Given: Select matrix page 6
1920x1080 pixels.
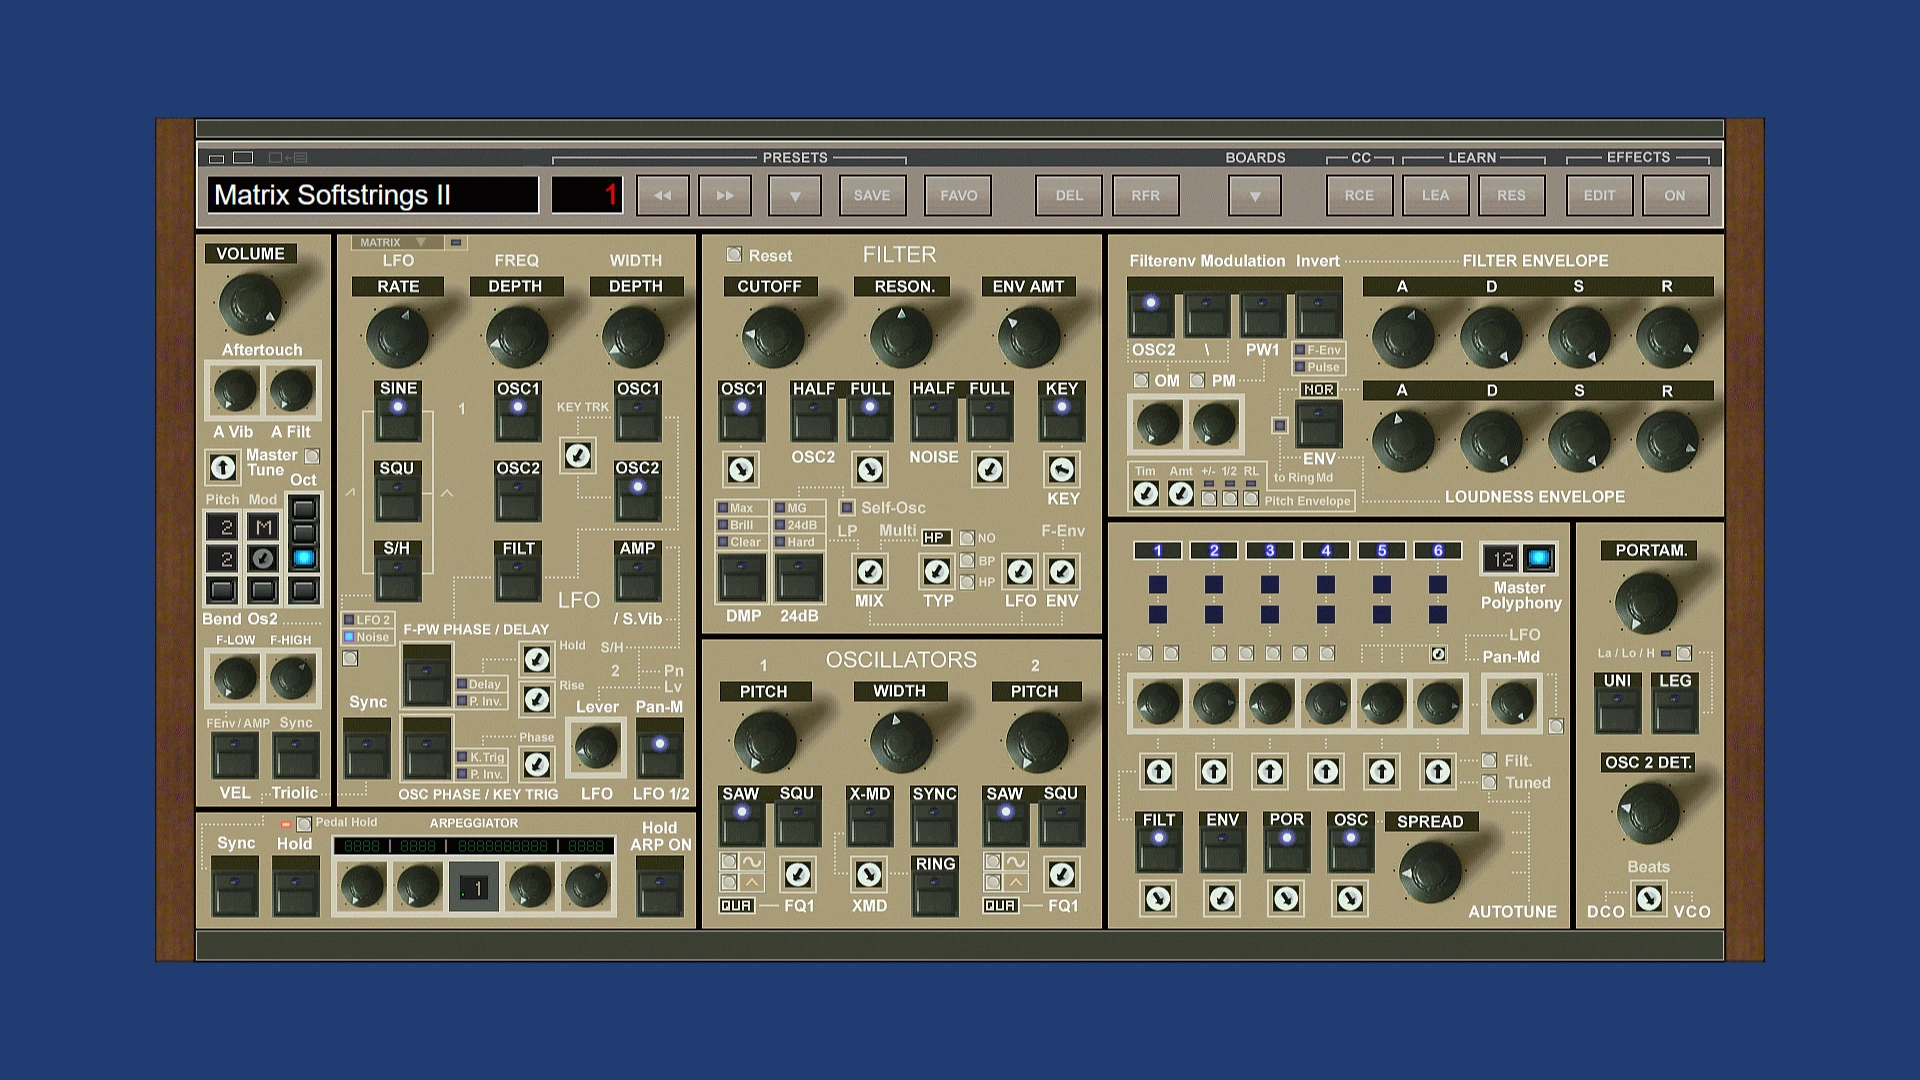Looking at the screenshot, I should [1437, 550].
